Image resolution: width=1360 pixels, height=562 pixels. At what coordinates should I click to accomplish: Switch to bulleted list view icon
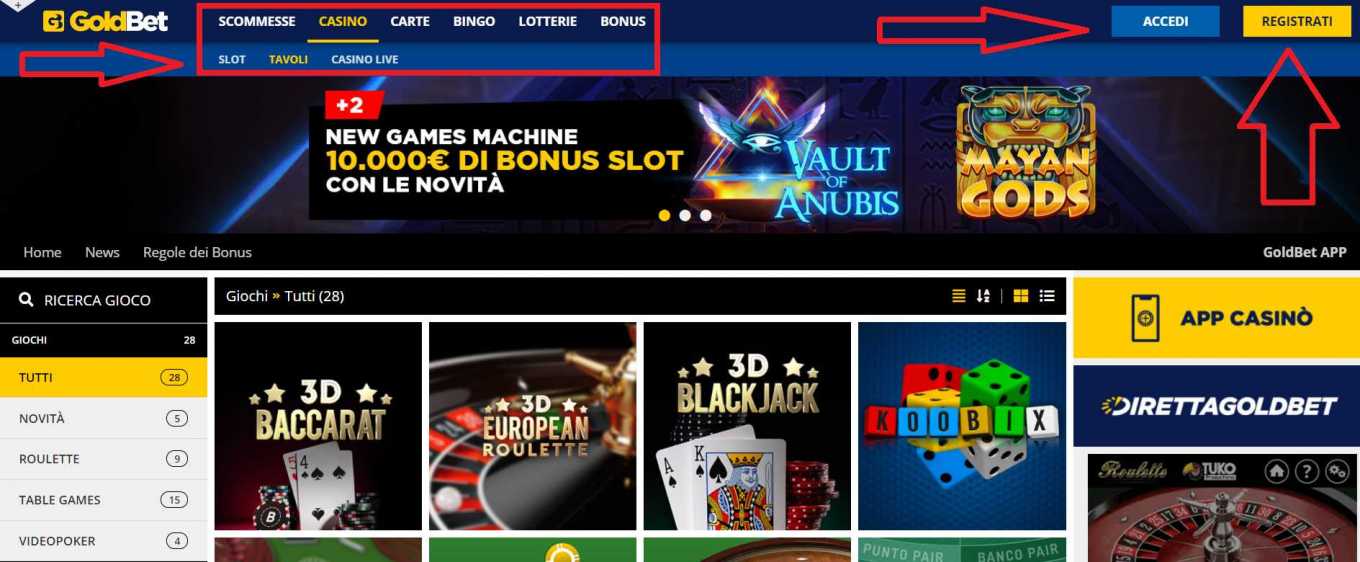[x=1047, y=296]
